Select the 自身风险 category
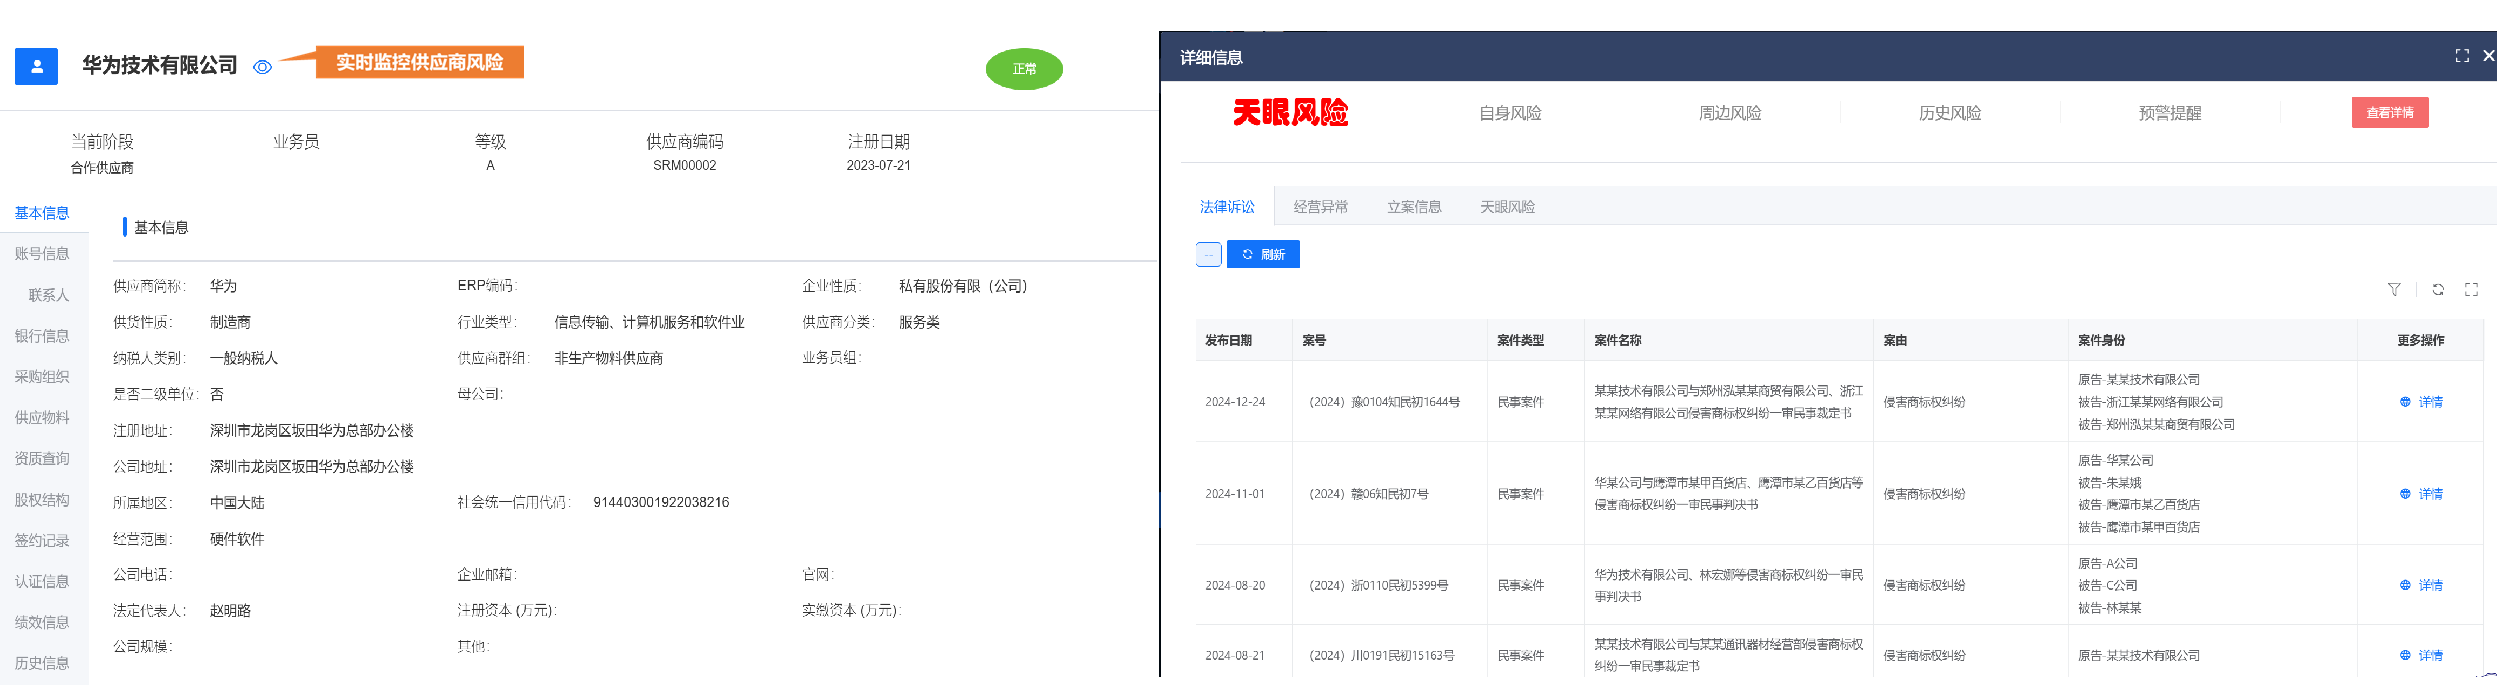 click(x=1510, y=113)
